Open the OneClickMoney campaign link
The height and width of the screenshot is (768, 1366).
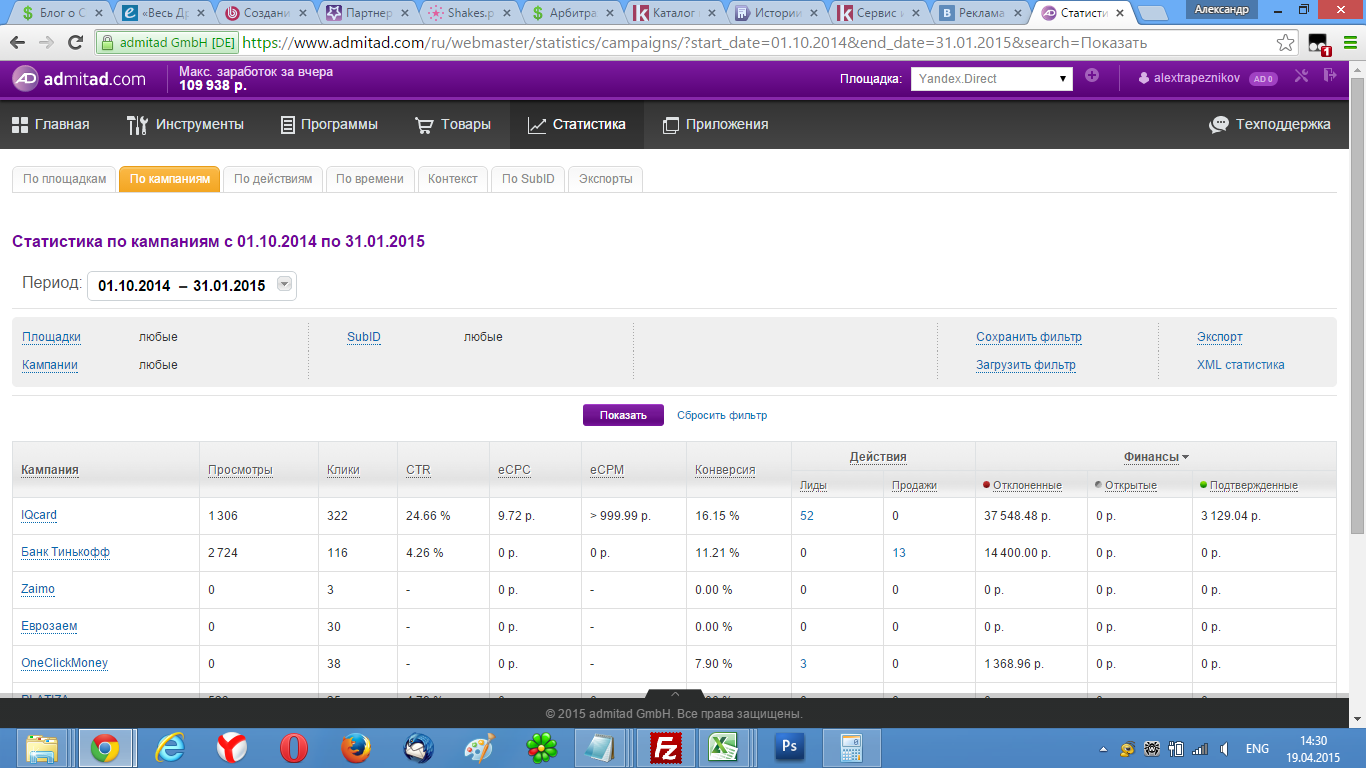64,663
